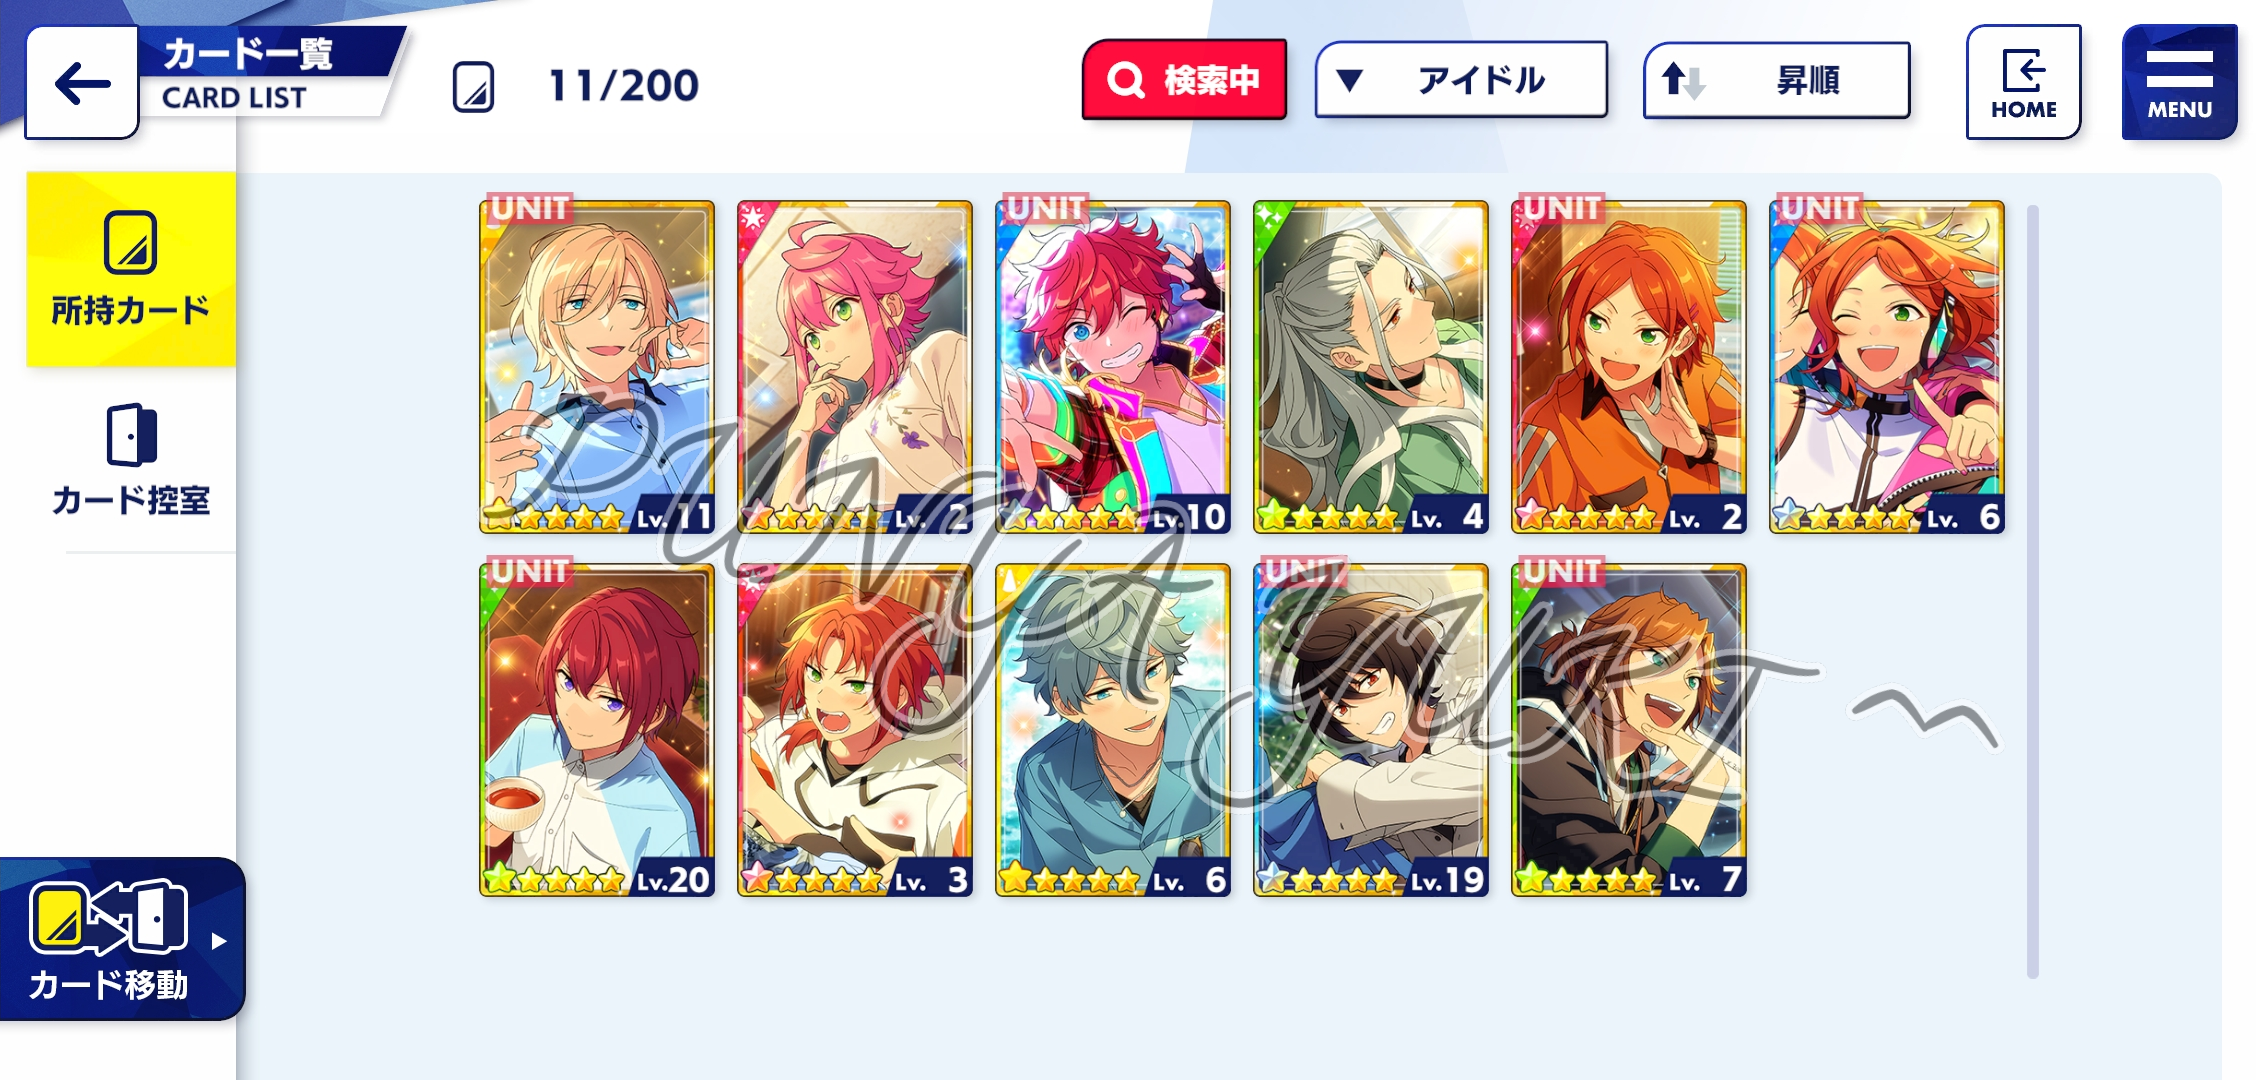Click the red 検索中 search button
Image resolution: width=2256 pixels, height=1080 pixels.
tap(1184, 80)
